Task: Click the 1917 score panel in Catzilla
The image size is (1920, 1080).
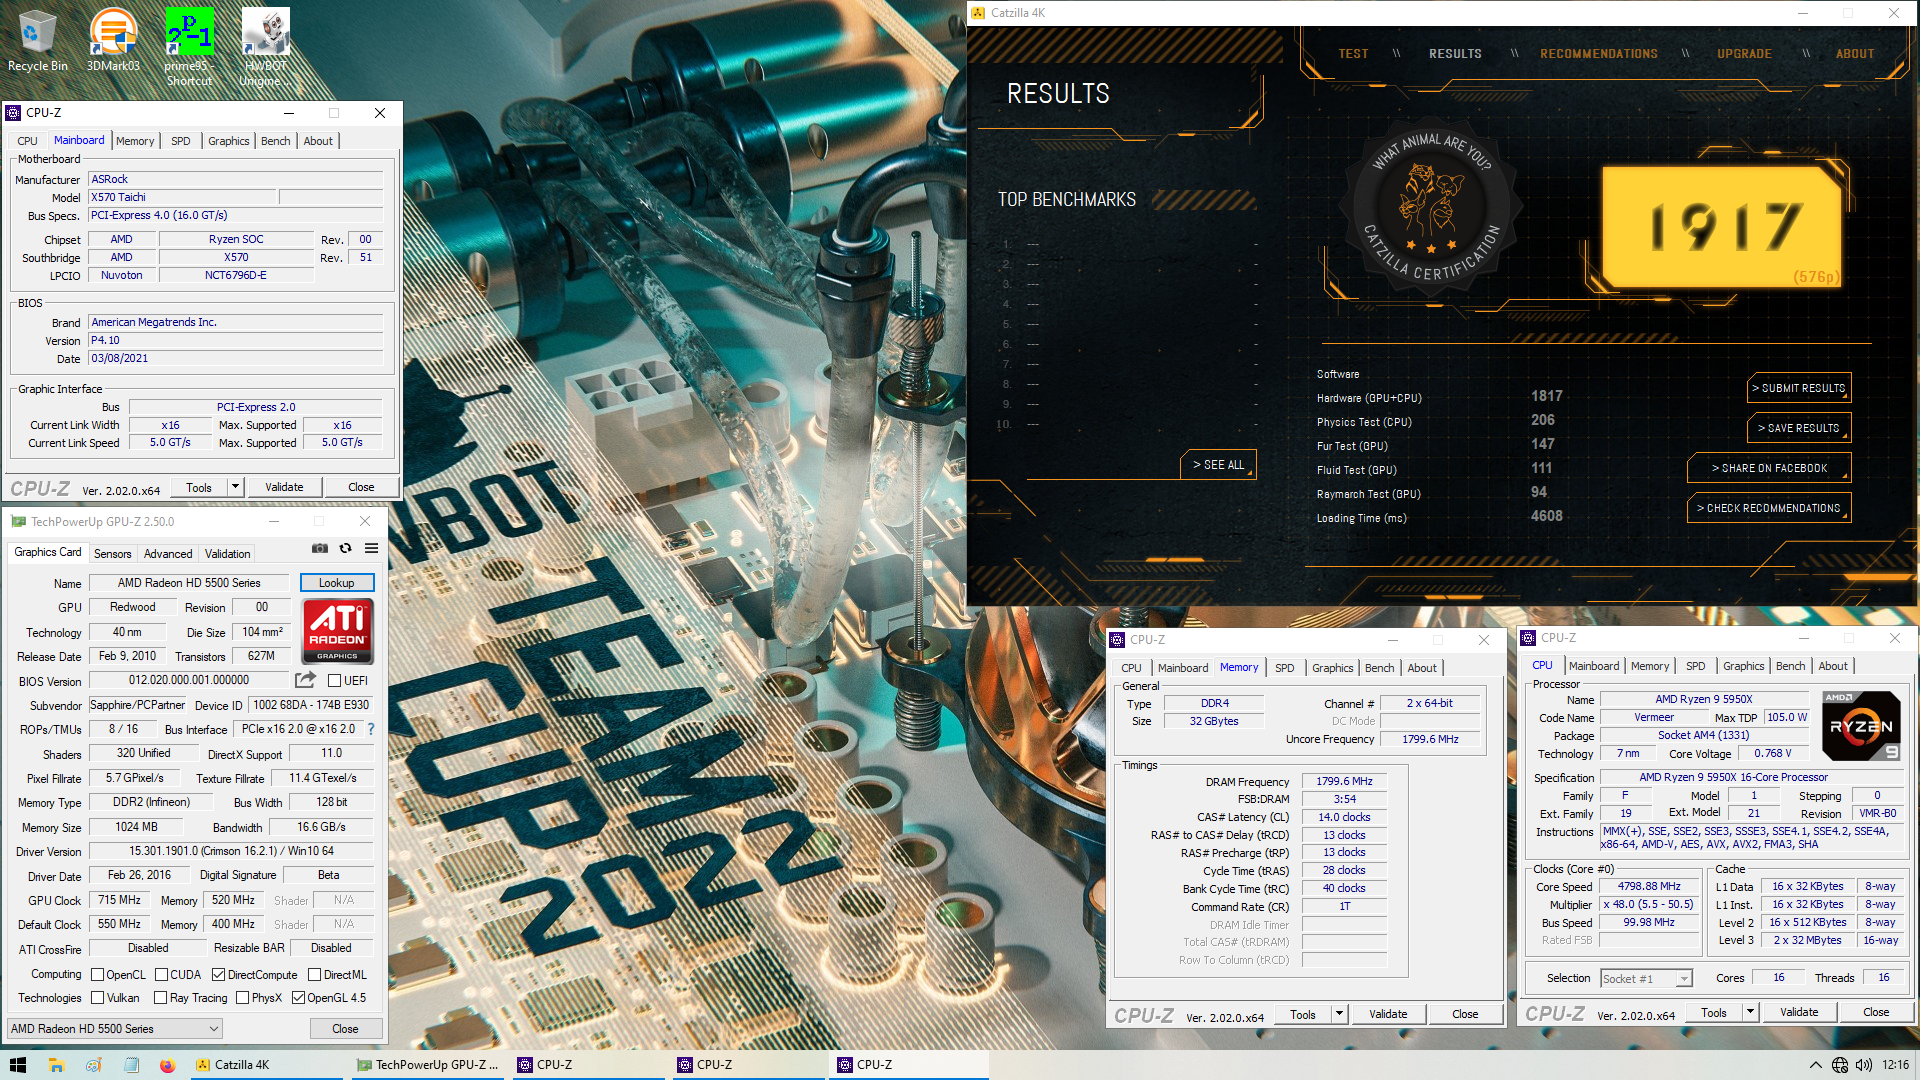Action: (1723, 227)
